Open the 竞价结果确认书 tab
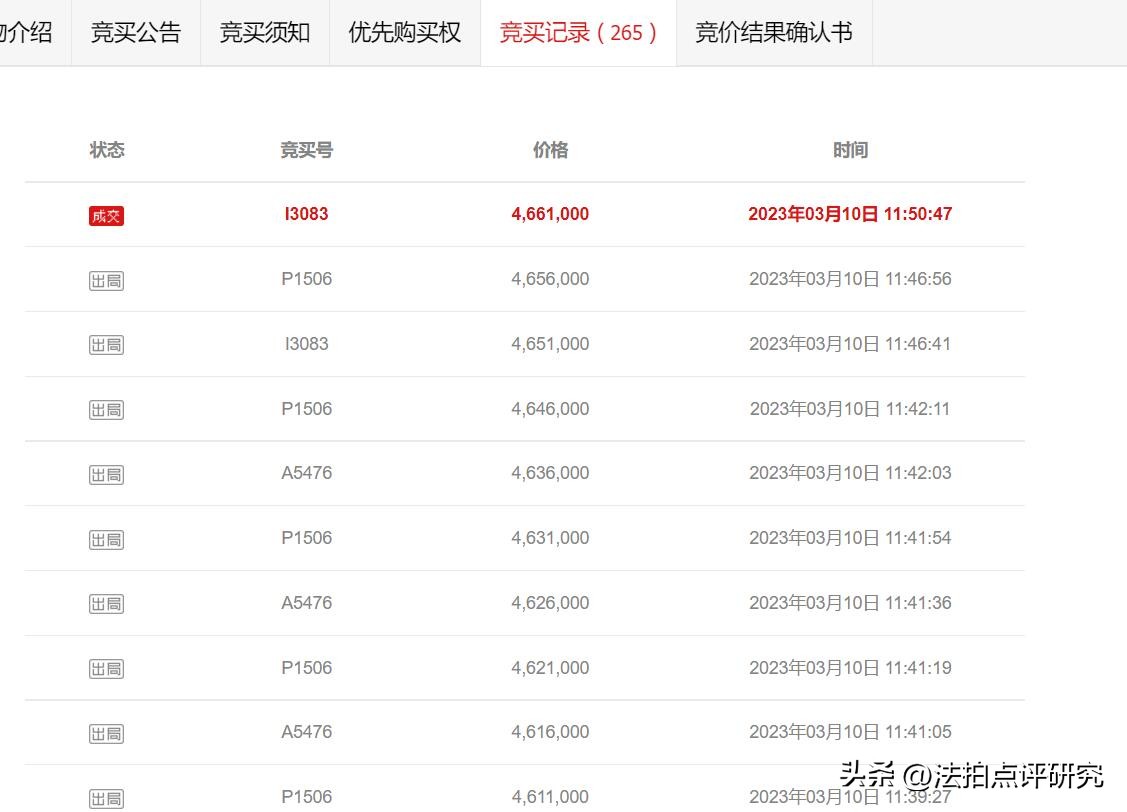 click(774, 32)
